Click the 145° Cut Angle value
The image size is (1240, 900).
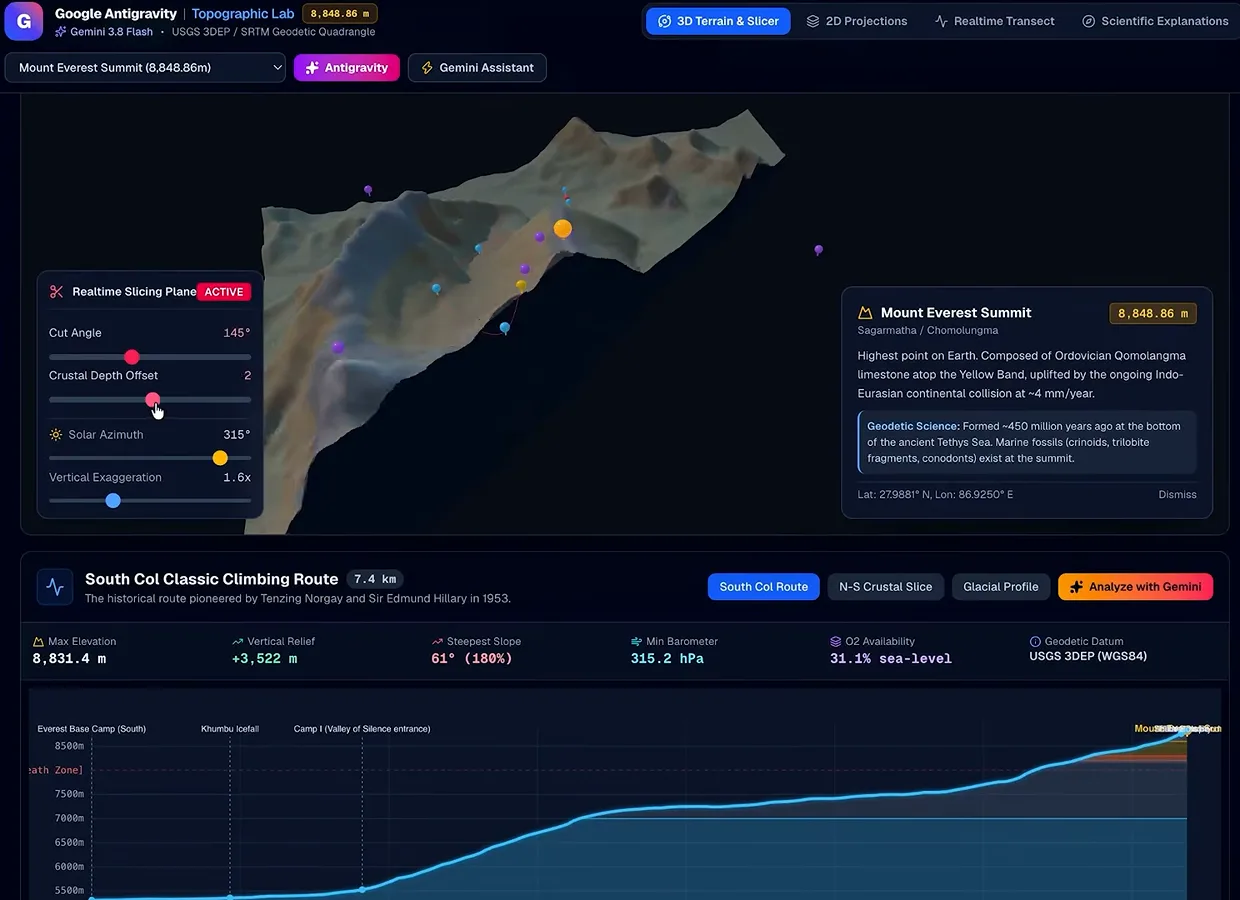tap(237, 333)
